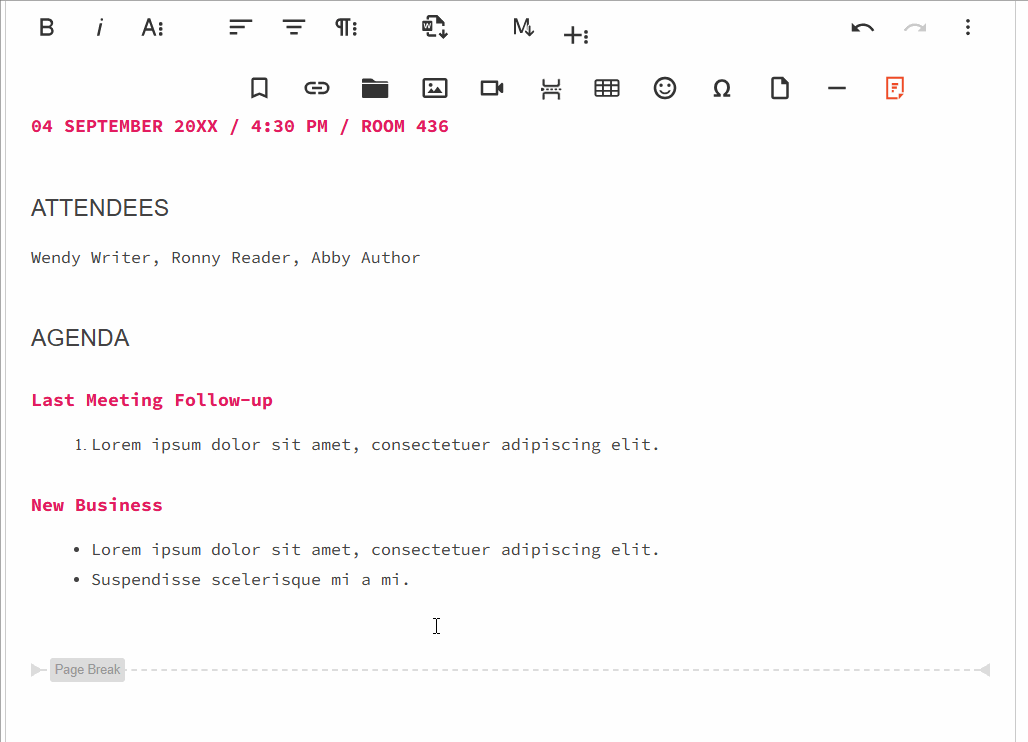Toggle italic formatting

coord(99,27)
